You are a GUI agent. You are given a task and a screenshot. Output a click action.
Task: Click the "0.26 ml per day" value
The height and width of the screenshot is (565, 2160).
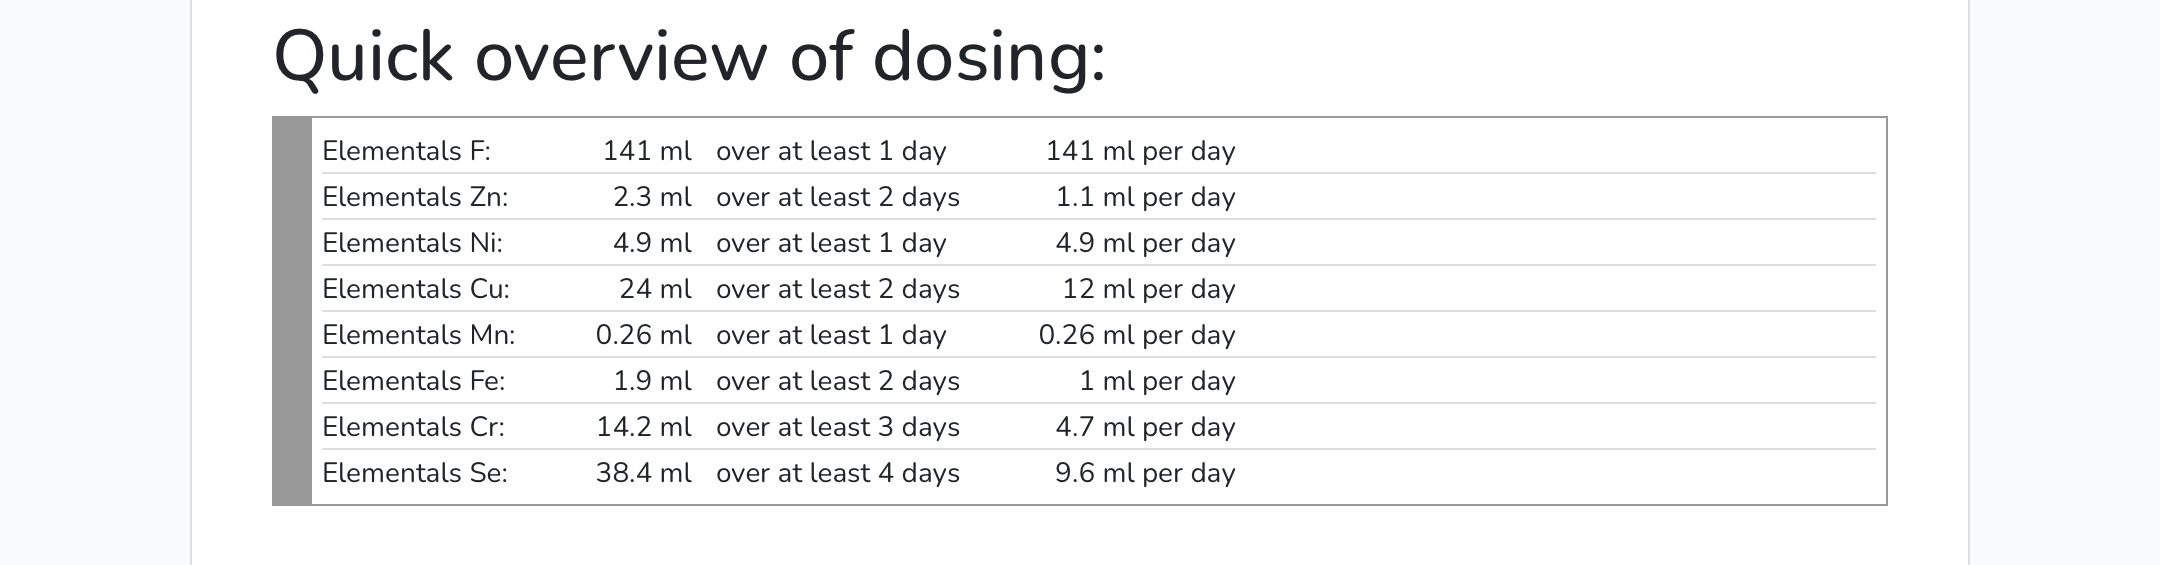click(1137, 335)
